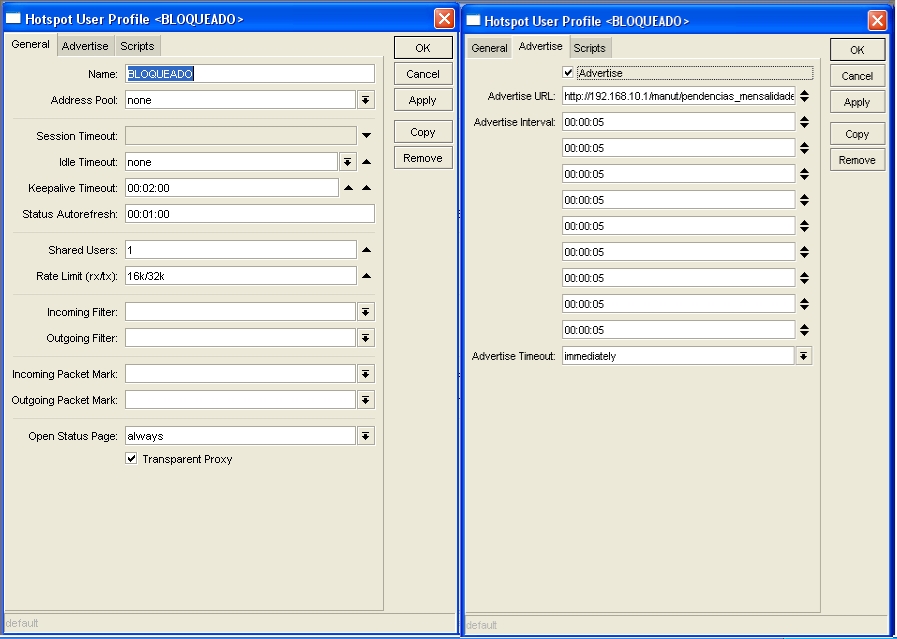
Task: Click Cancel in left profile window
Action: pos(423,74)
